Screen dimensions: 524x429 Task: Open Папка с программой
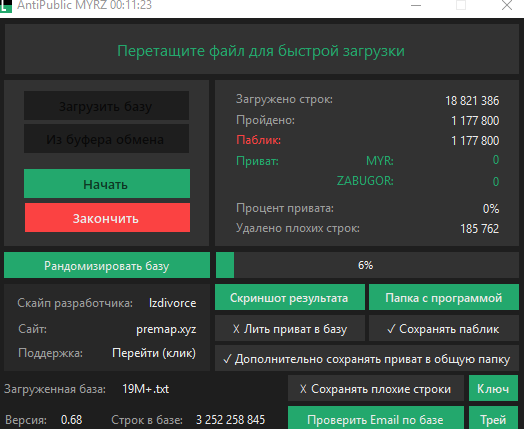444,297
